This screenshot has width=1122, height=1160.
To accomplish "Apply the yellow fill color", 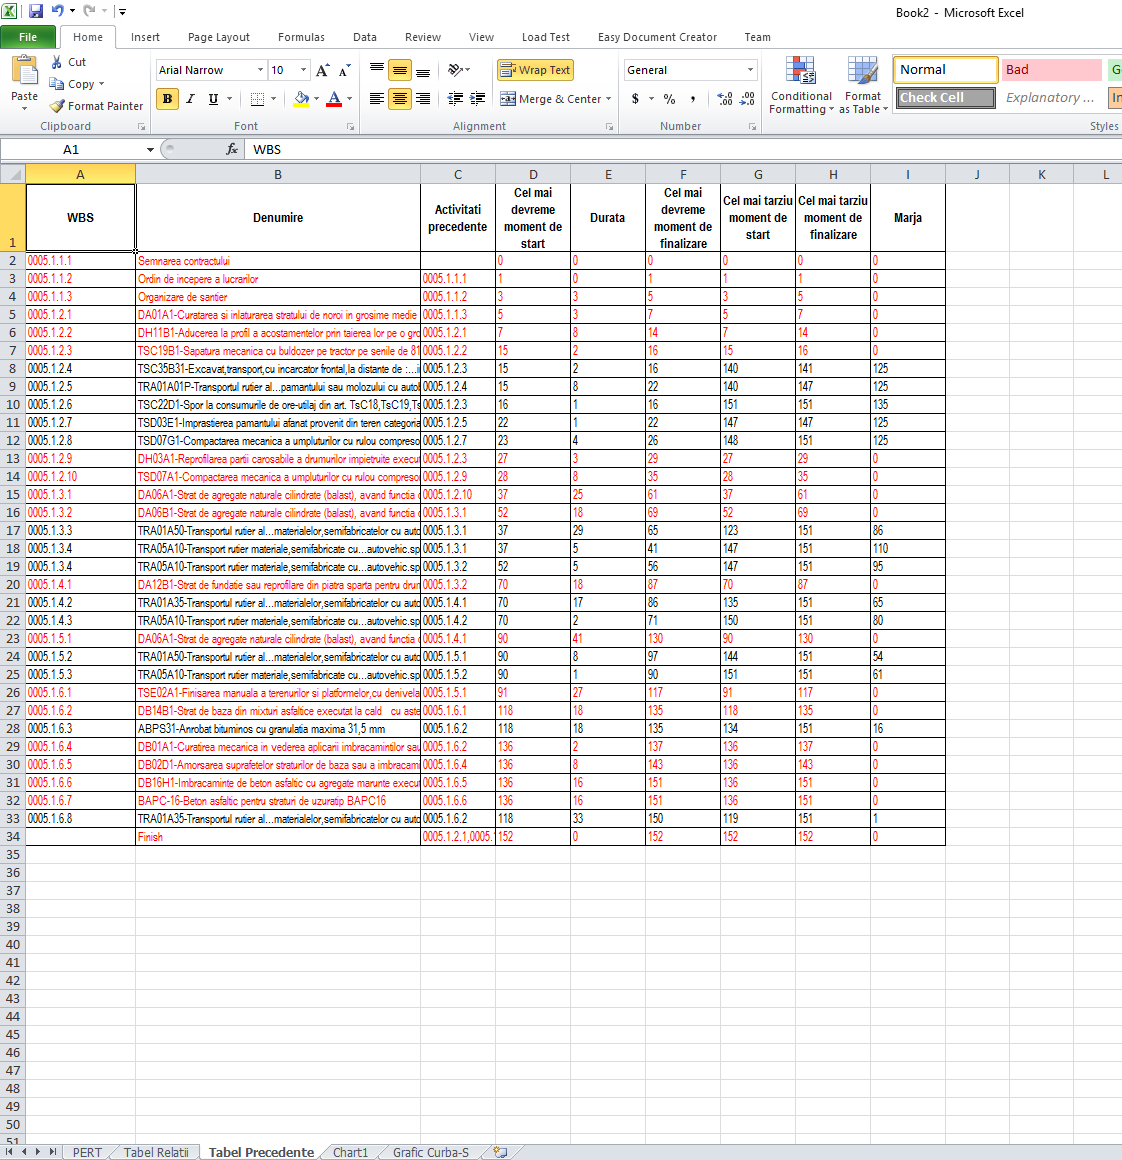I will (301, 98).
